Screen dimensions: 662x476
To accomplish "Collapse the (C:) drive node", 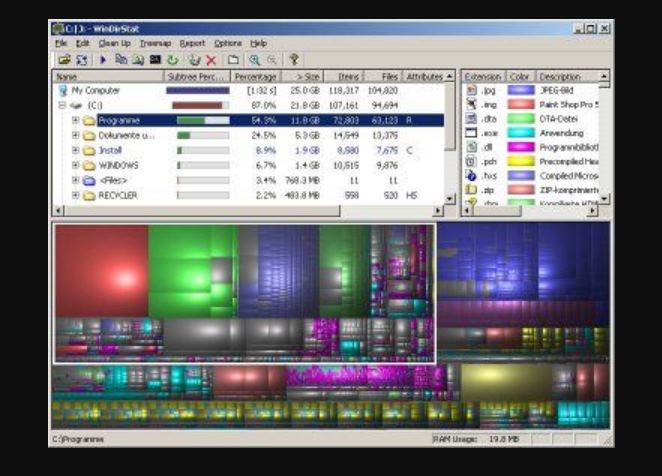I will tap(62, 105).
